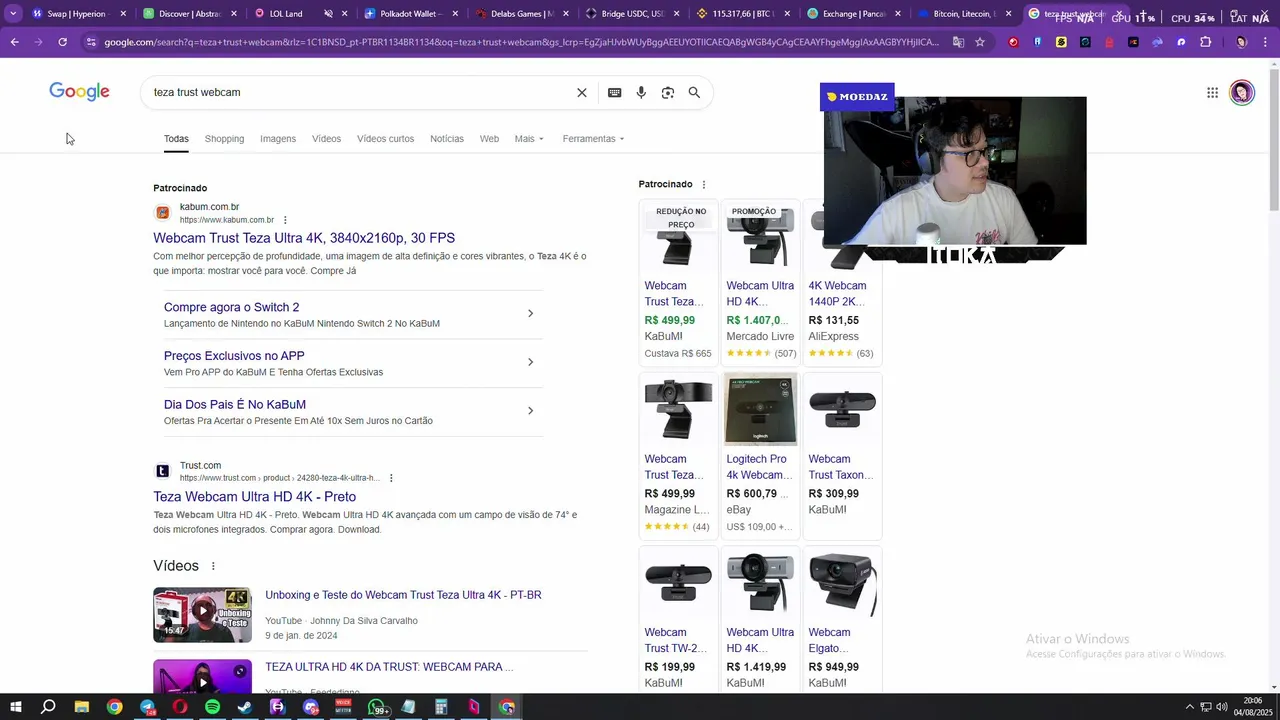Viewport: 1280px width, 720px height.
Task: Switch to the Delabs Games browser tab
Action: point(520,14)
